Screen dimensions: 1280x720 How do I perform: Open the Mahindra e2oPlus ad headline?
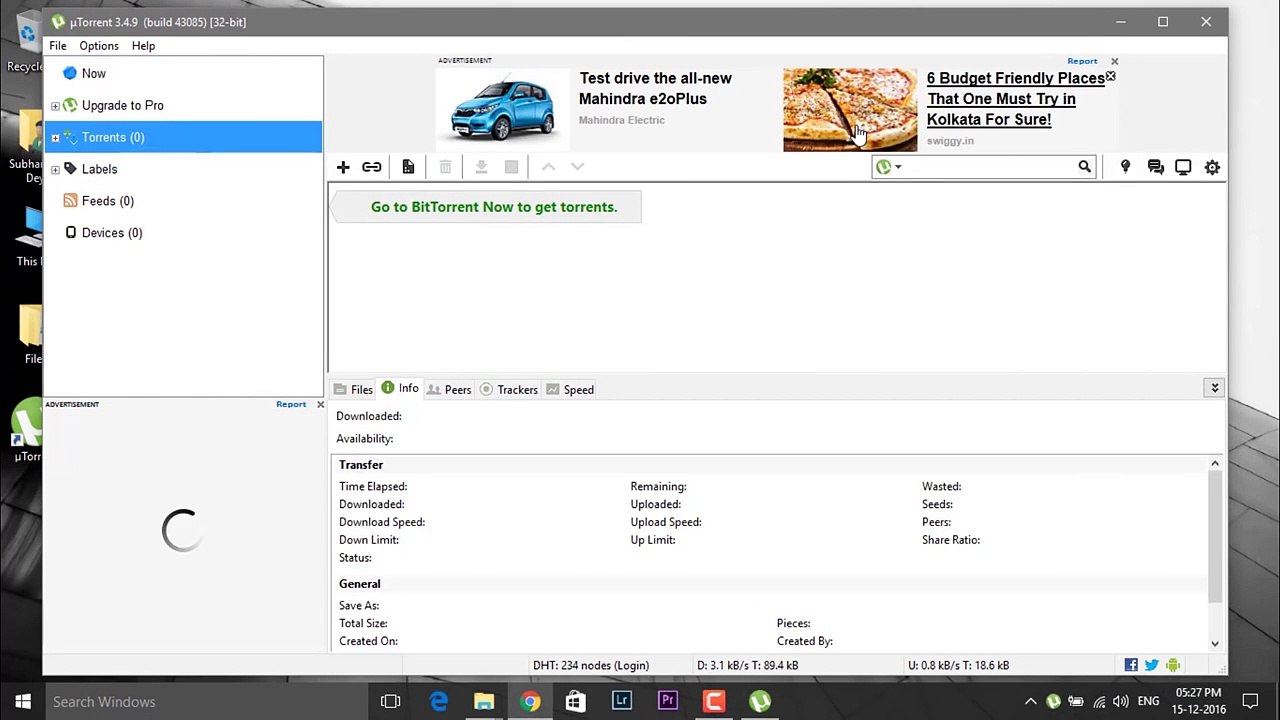pos(655,88)
